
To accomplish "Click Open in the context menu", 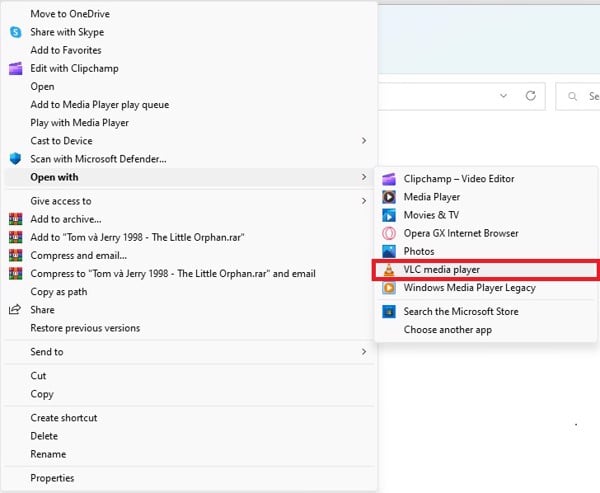I will click(42, 87).
